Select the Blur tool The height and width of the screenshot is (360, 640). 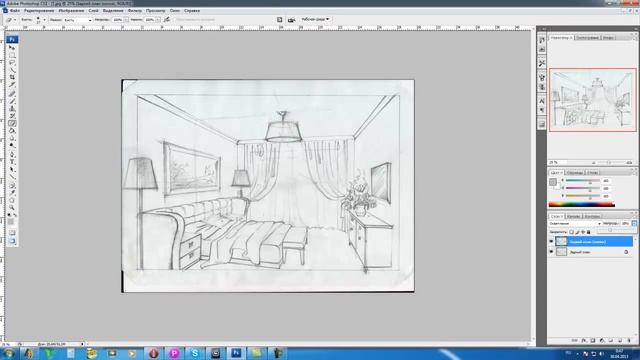(12, 138)
